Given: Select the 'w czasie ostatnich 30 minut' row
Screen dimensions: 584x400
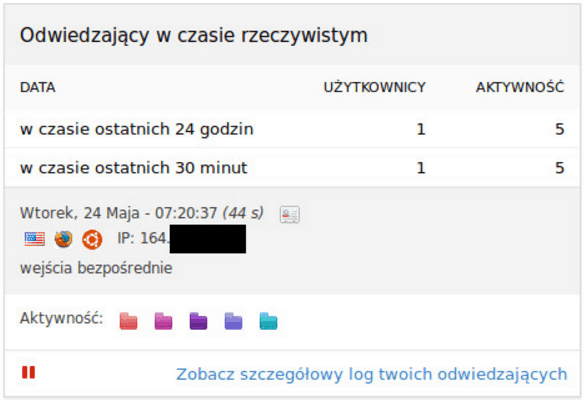Looking at the screenshot, I should pyautogui.click(x=292, y=168).
